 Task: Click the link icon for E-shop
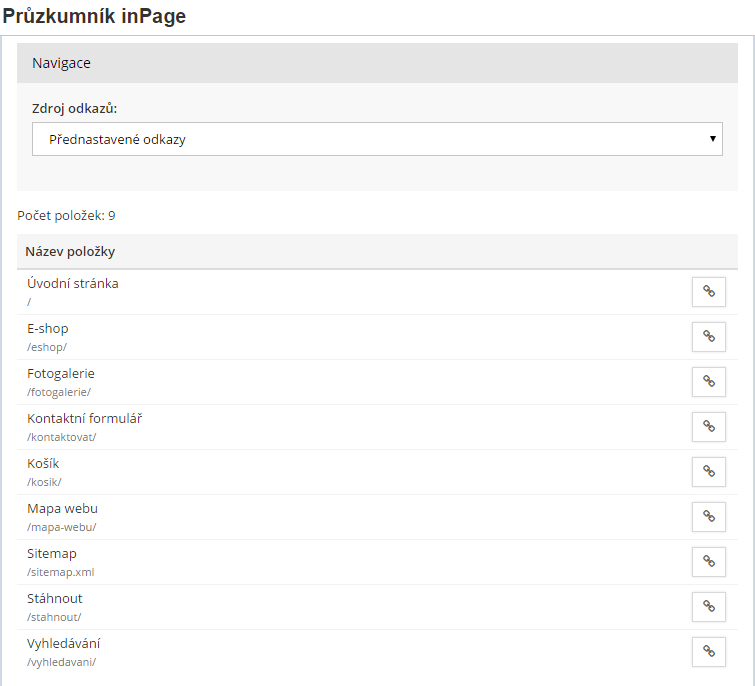tap(708, 336)
